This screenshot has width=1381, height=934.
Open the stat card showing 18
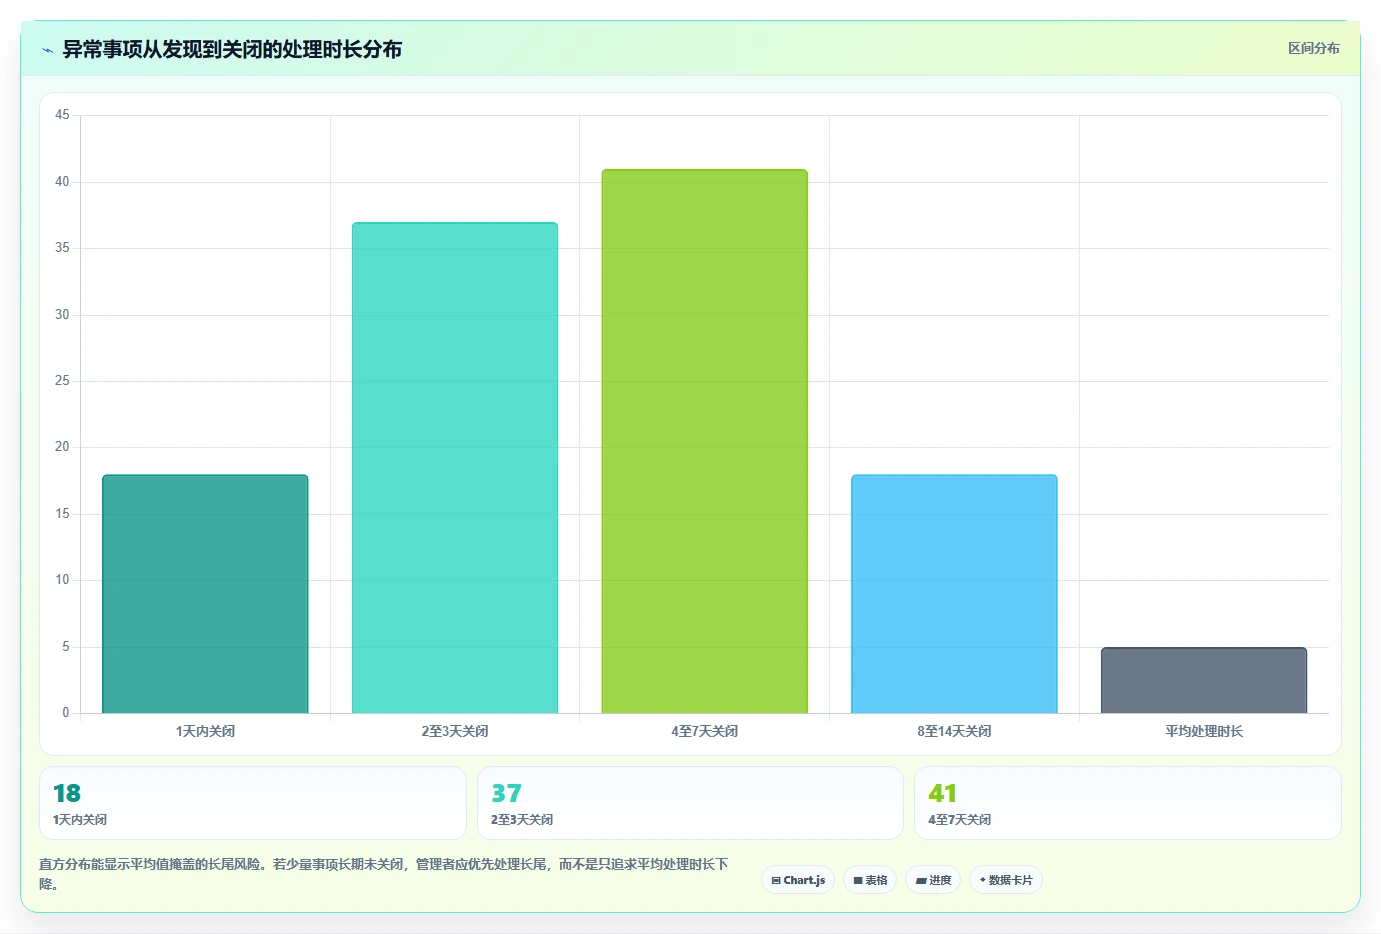tap(253, 803)
